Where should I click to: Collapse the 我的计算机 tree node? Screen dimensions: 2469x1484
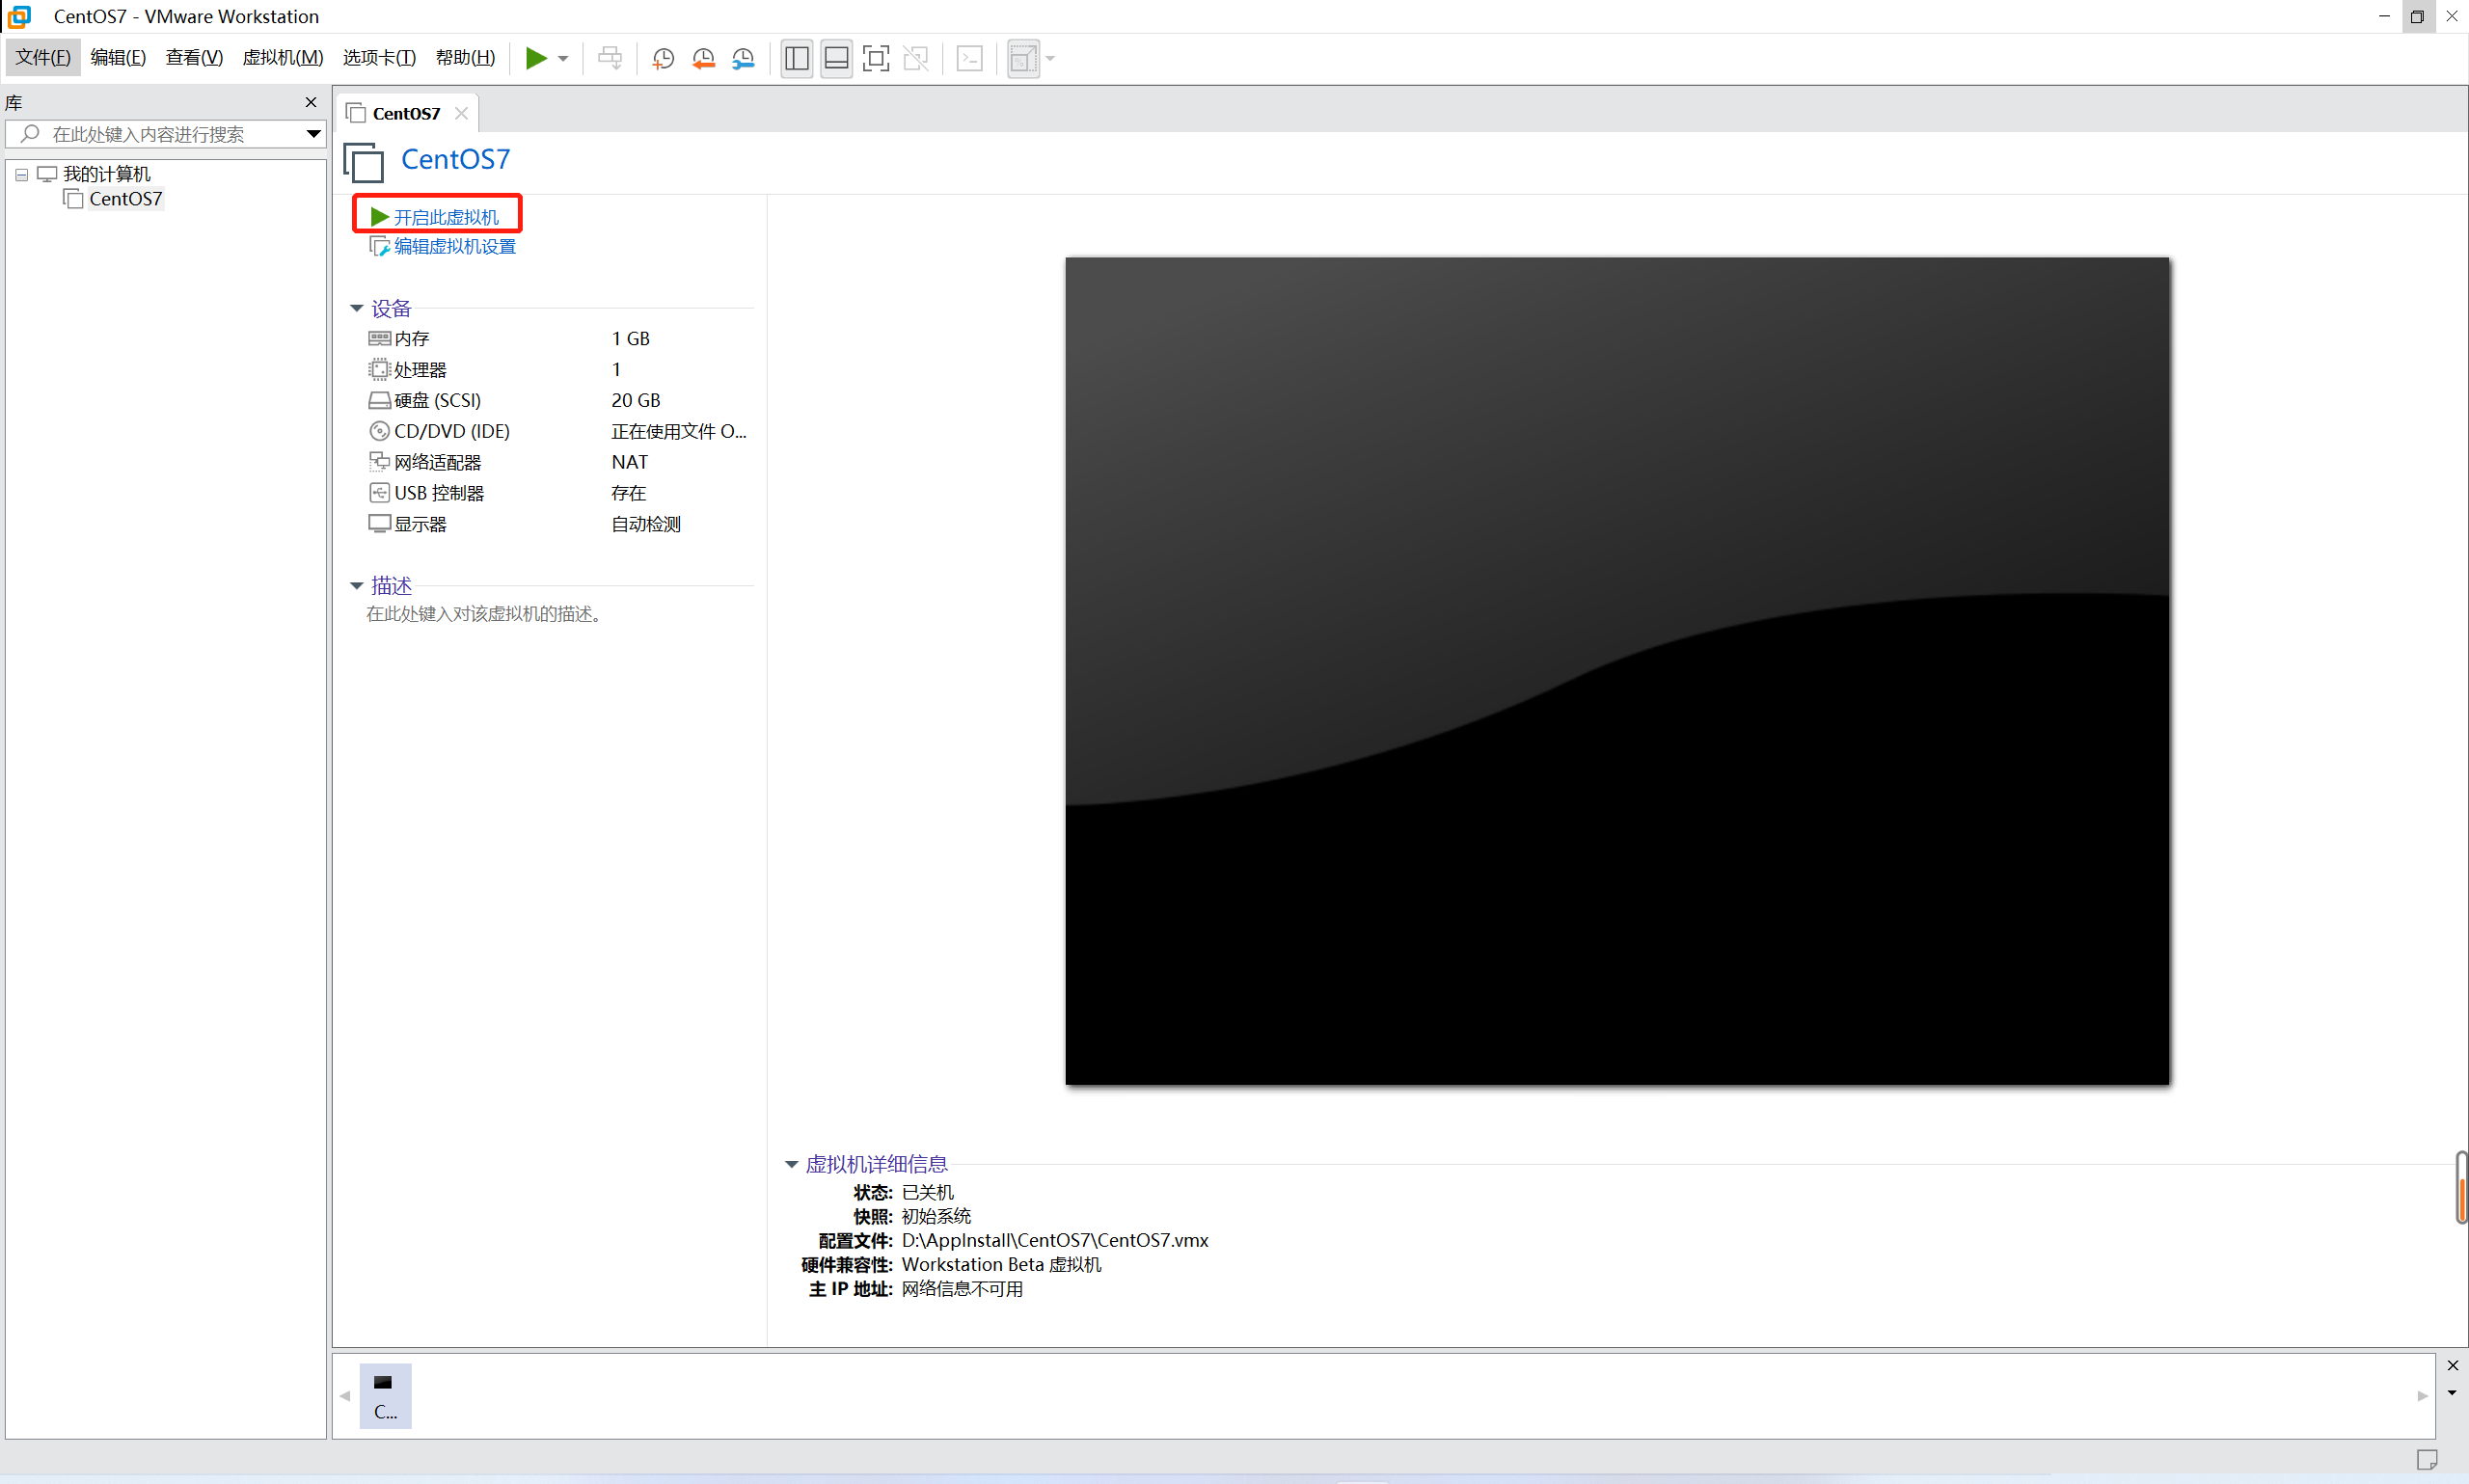[21, 174]
